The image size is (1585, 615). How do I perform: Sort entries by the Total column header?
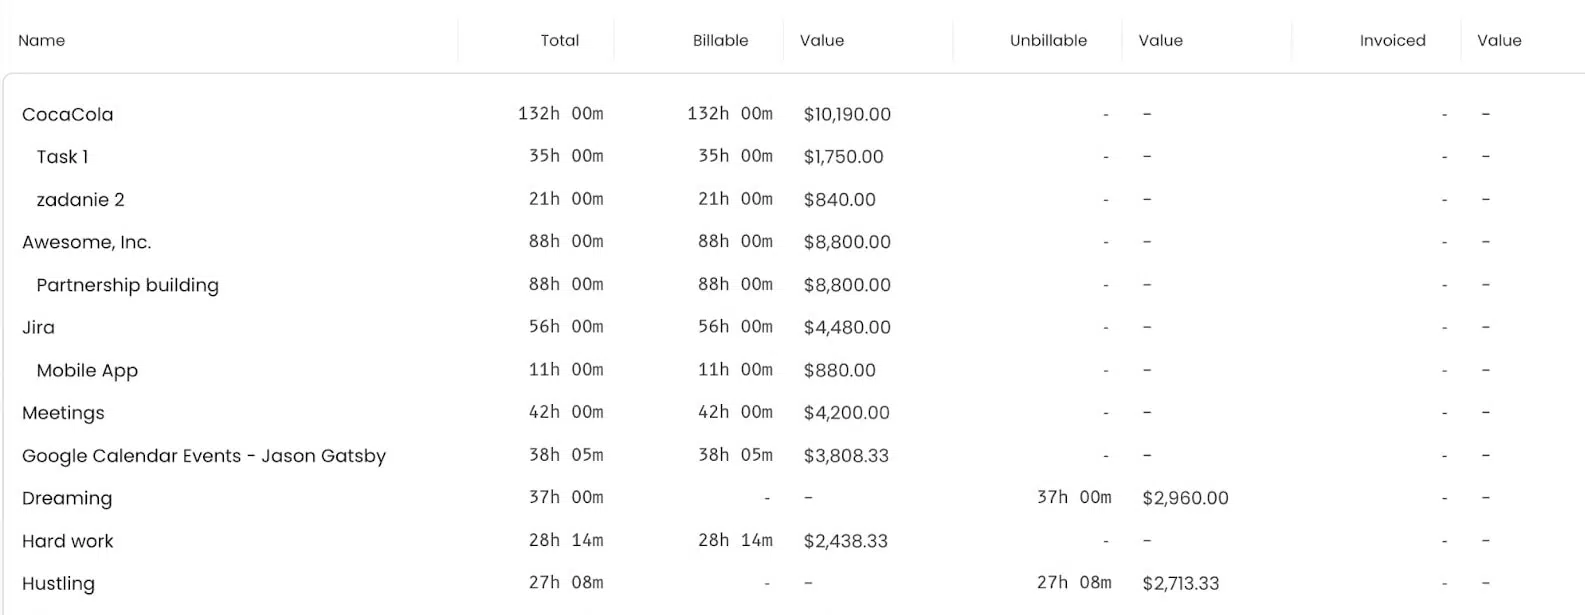click(560, 40)
